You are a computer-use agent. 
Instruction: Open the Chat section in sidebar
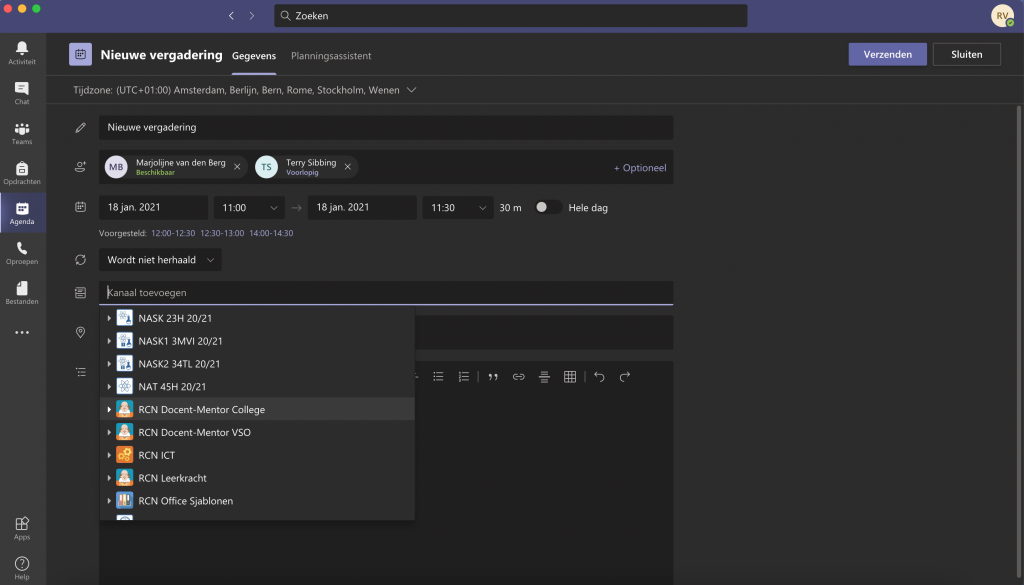22,93
